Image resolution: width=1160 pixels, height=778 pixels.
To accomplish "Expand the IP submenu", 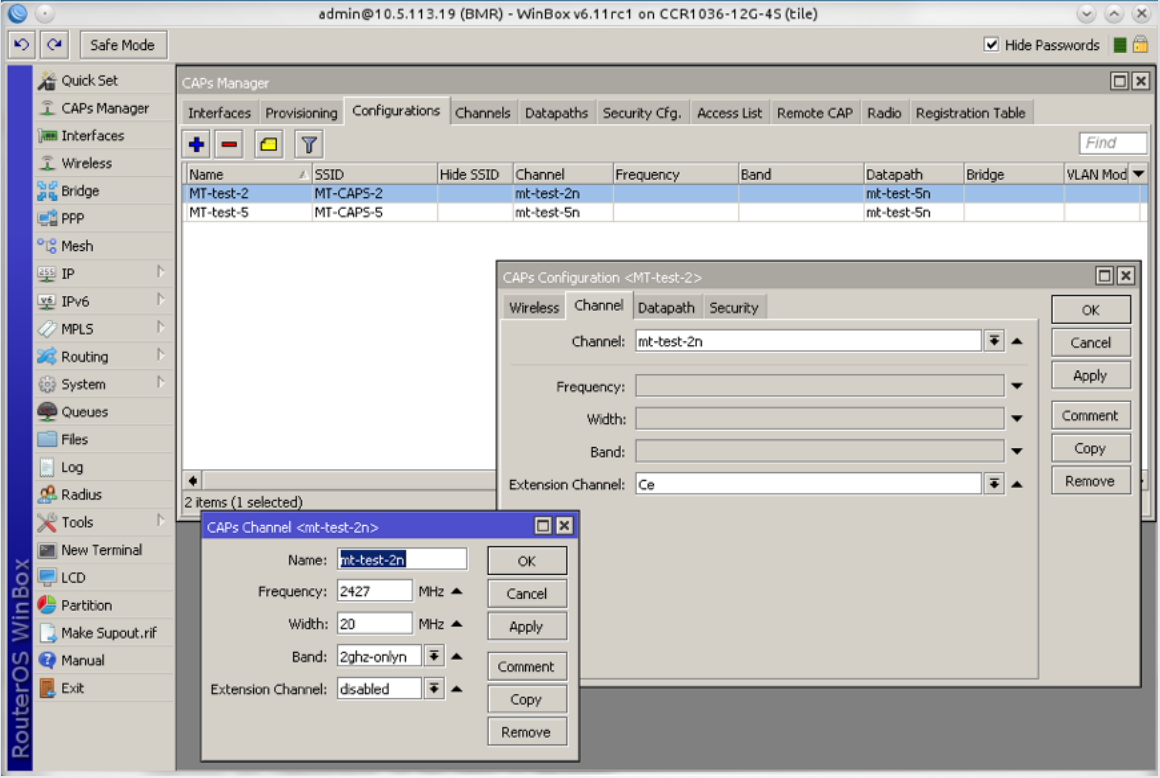I will click(161, 273).
